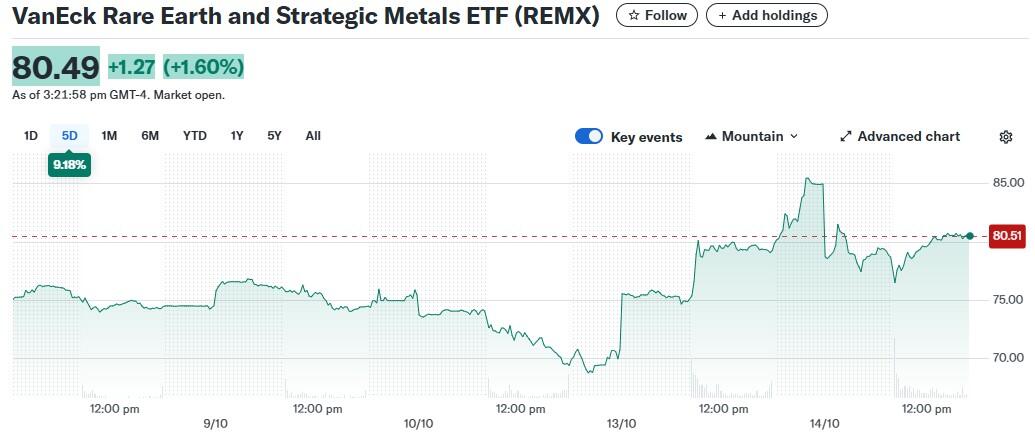Select the 1Y time range
Image resolution: width=1035 pixels, height=446 pixels.
[x=237, y=136]
